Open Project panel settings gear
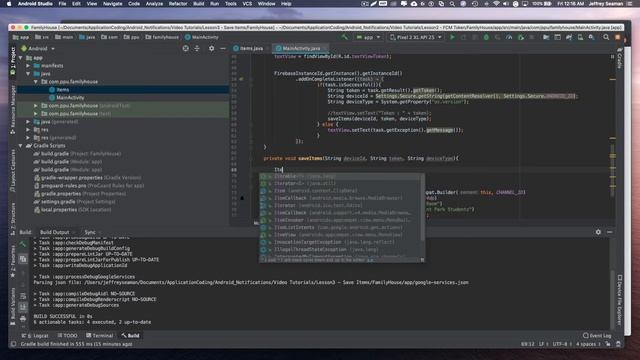Image resolution: width=640 pixels, height=360 pixels. (211, 48)
